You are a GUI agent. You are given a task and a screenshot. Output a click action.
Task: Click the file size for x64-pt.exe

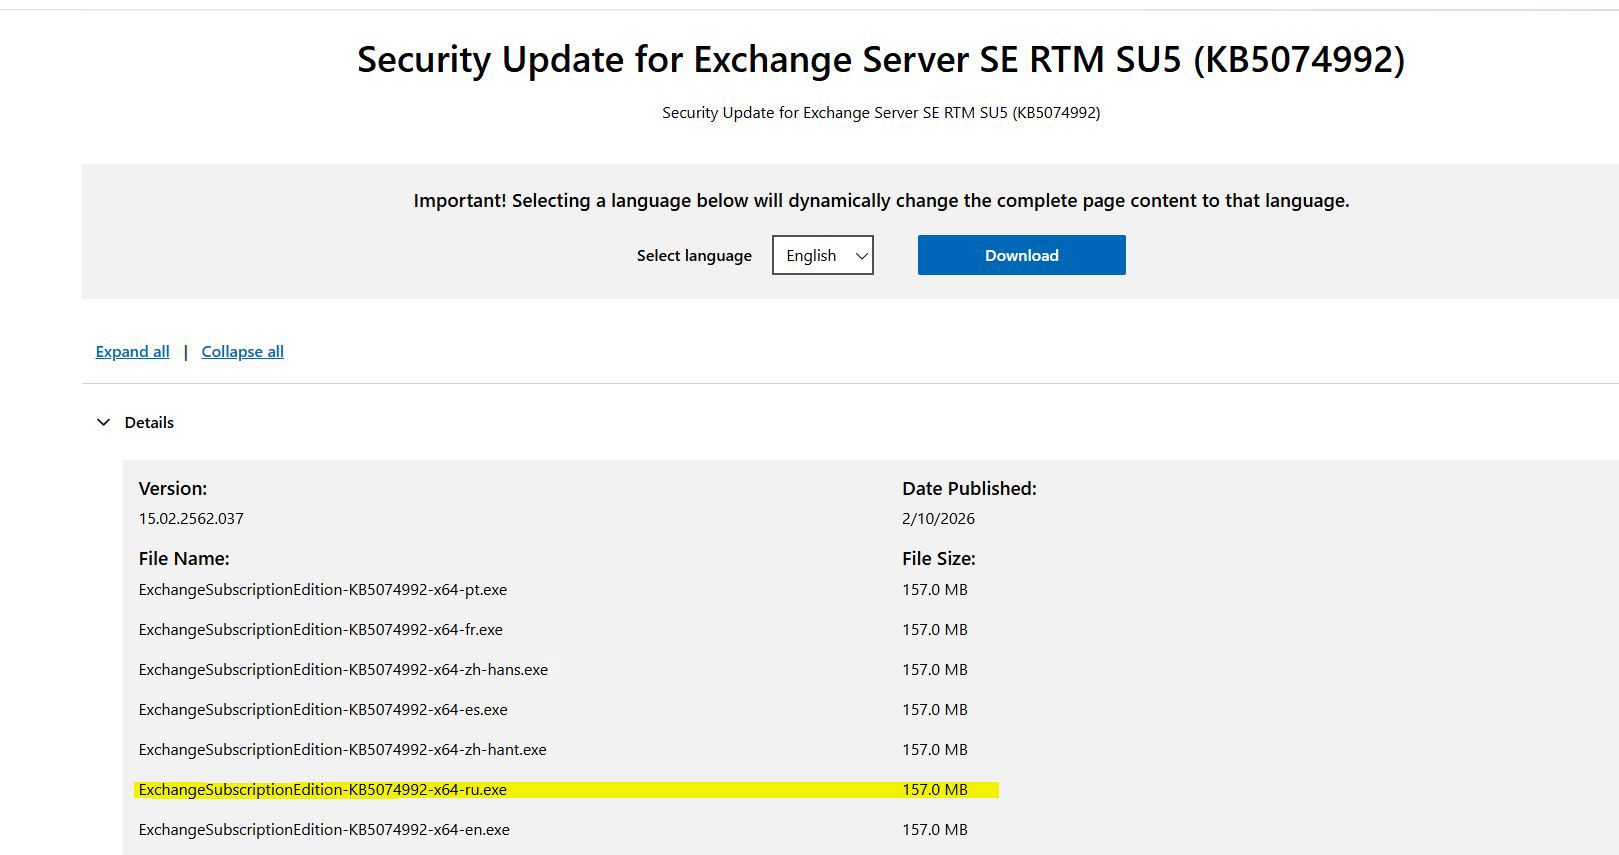[935, 590]
